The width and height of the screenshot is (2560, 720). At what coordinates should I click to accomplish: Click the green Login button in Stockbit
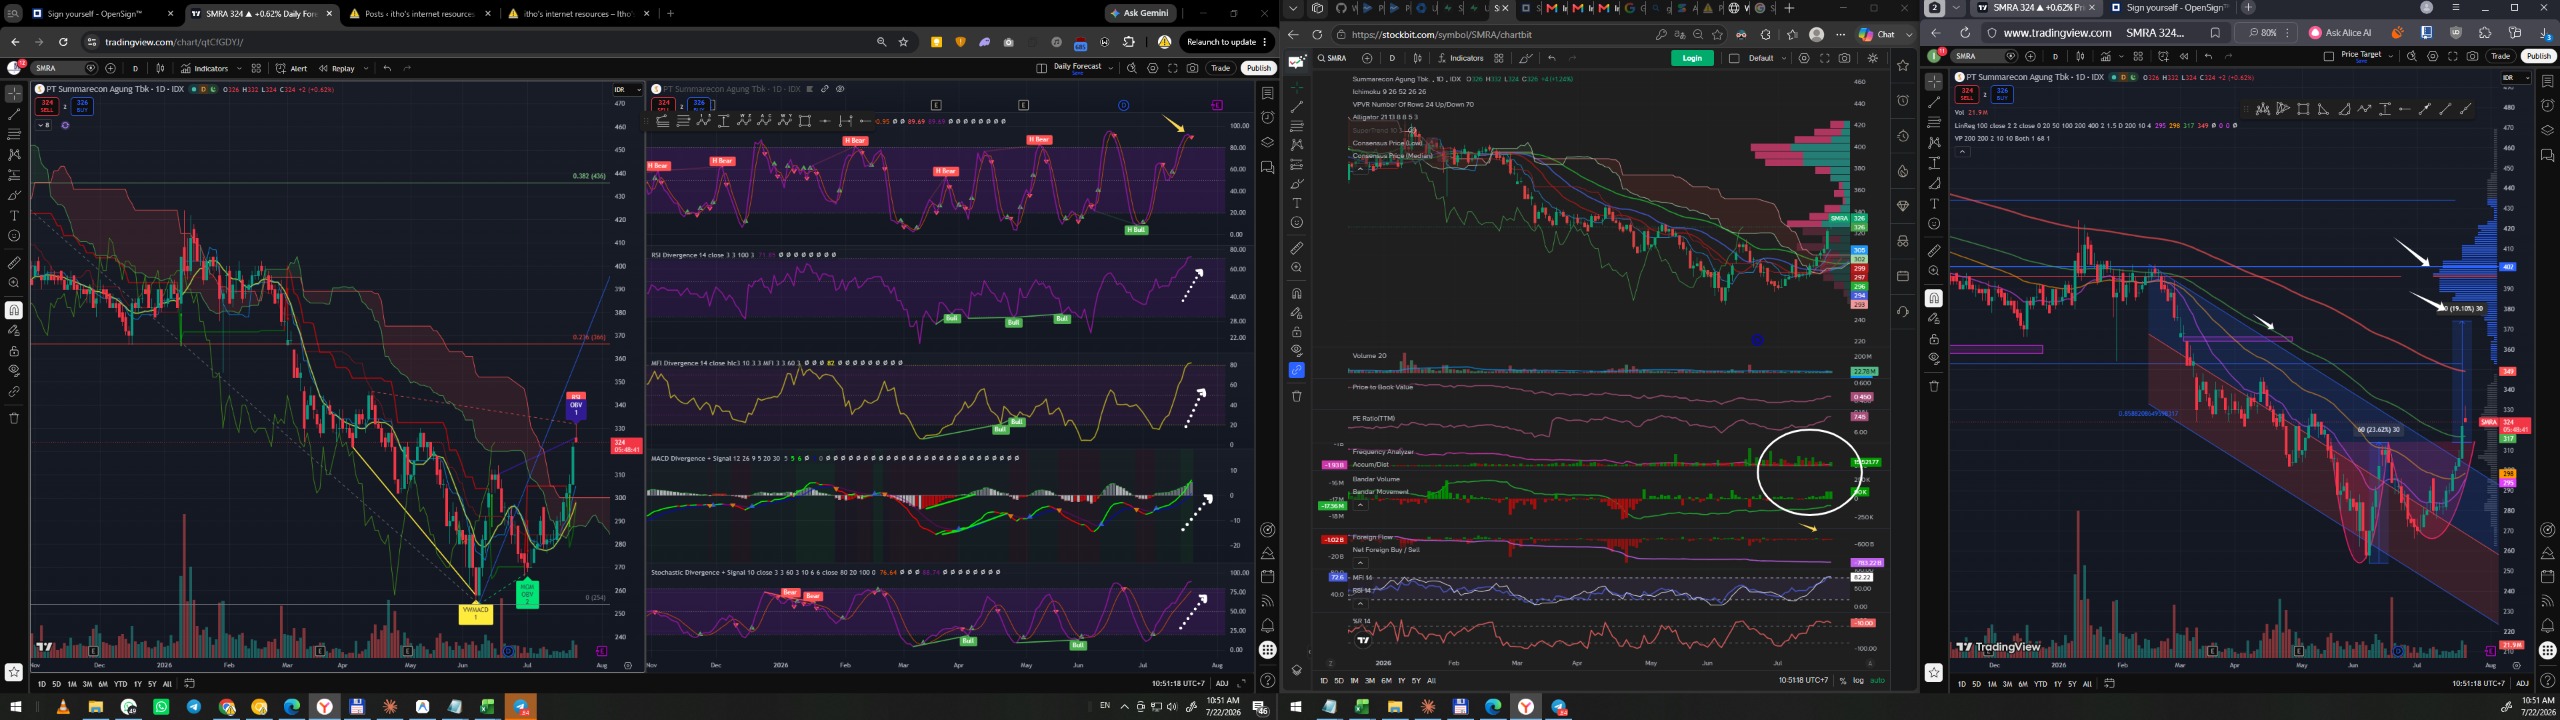click(1692, 58)
